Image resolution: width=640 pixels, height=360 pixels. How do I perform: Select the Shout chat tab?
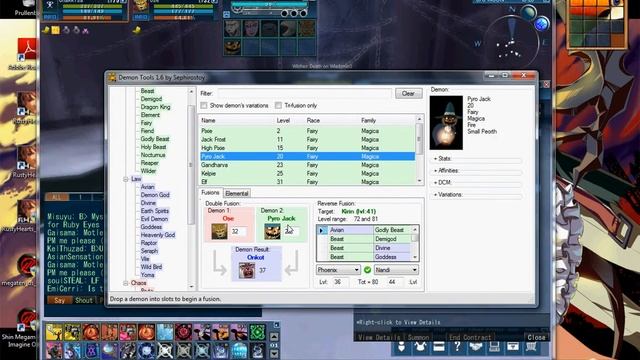tap(84, 300)
